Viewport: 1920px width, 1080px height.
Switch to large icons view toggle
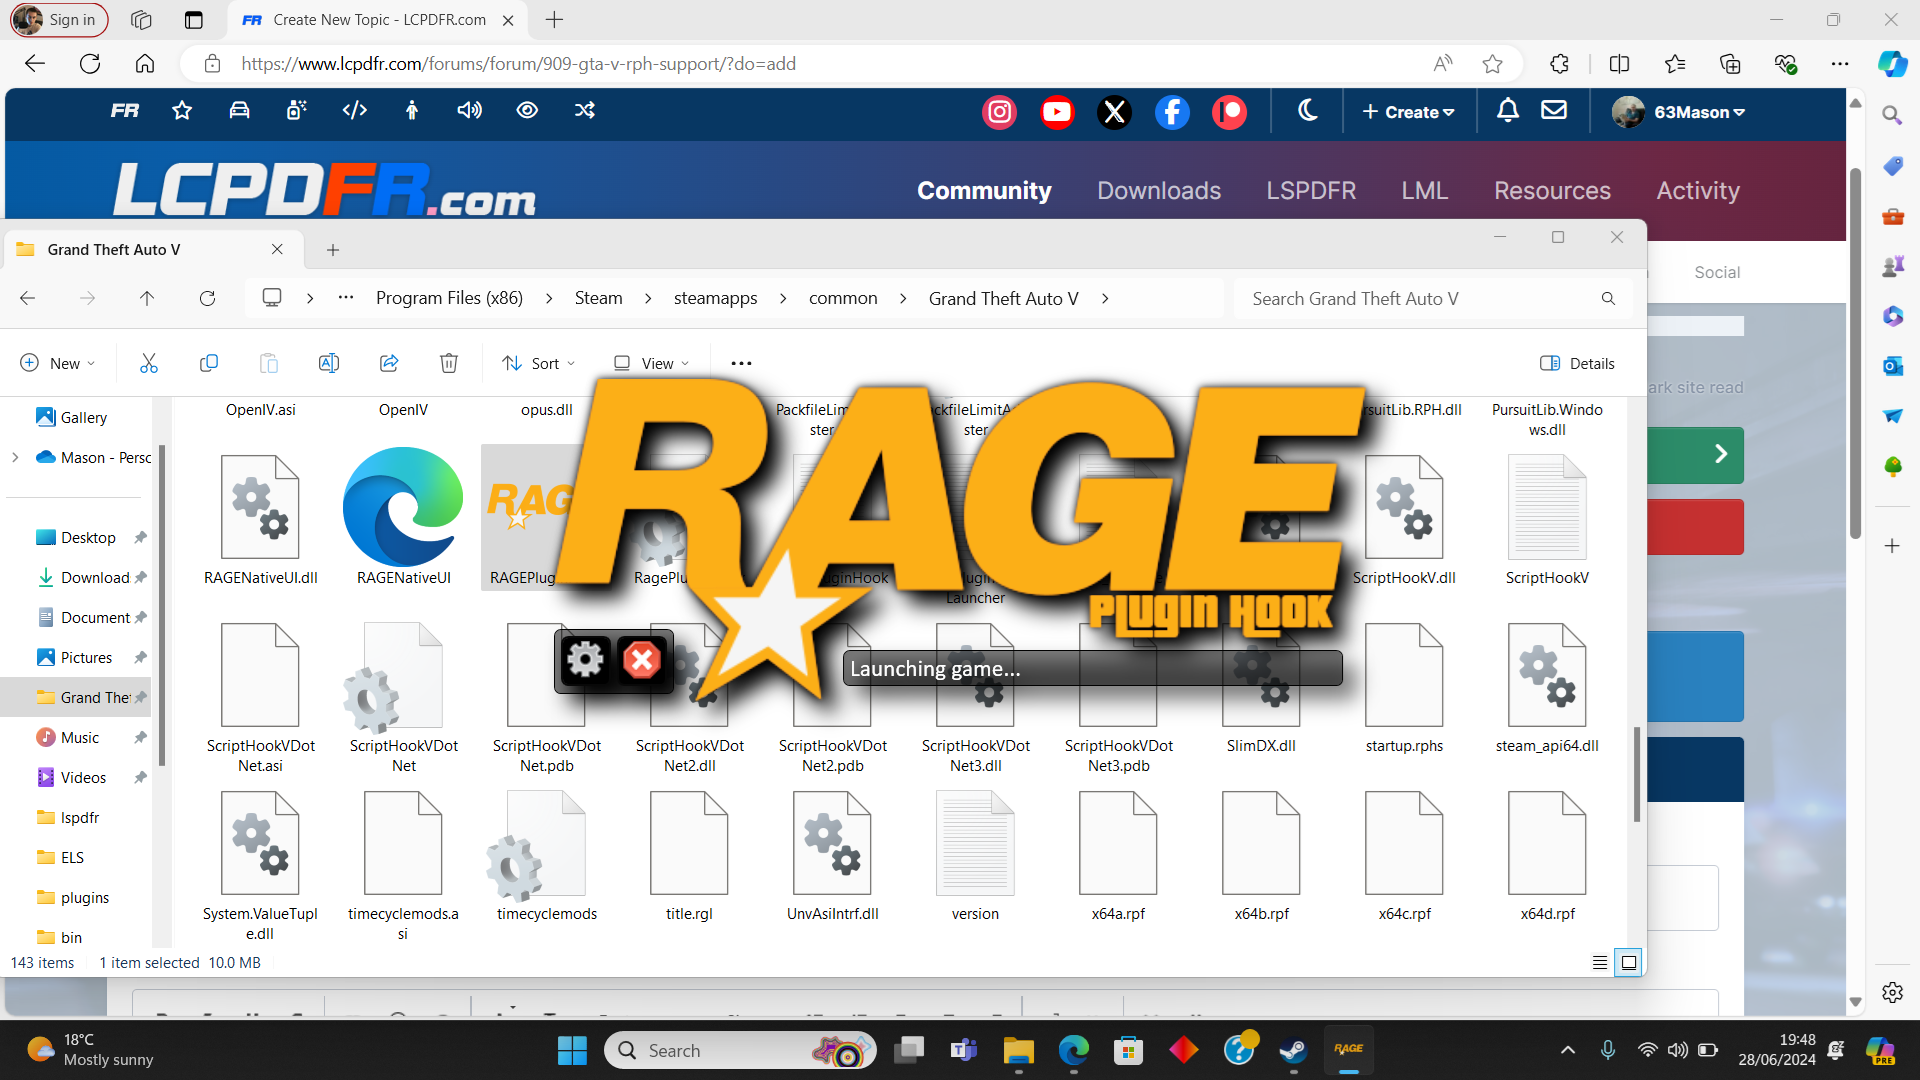pos(1628,962)
